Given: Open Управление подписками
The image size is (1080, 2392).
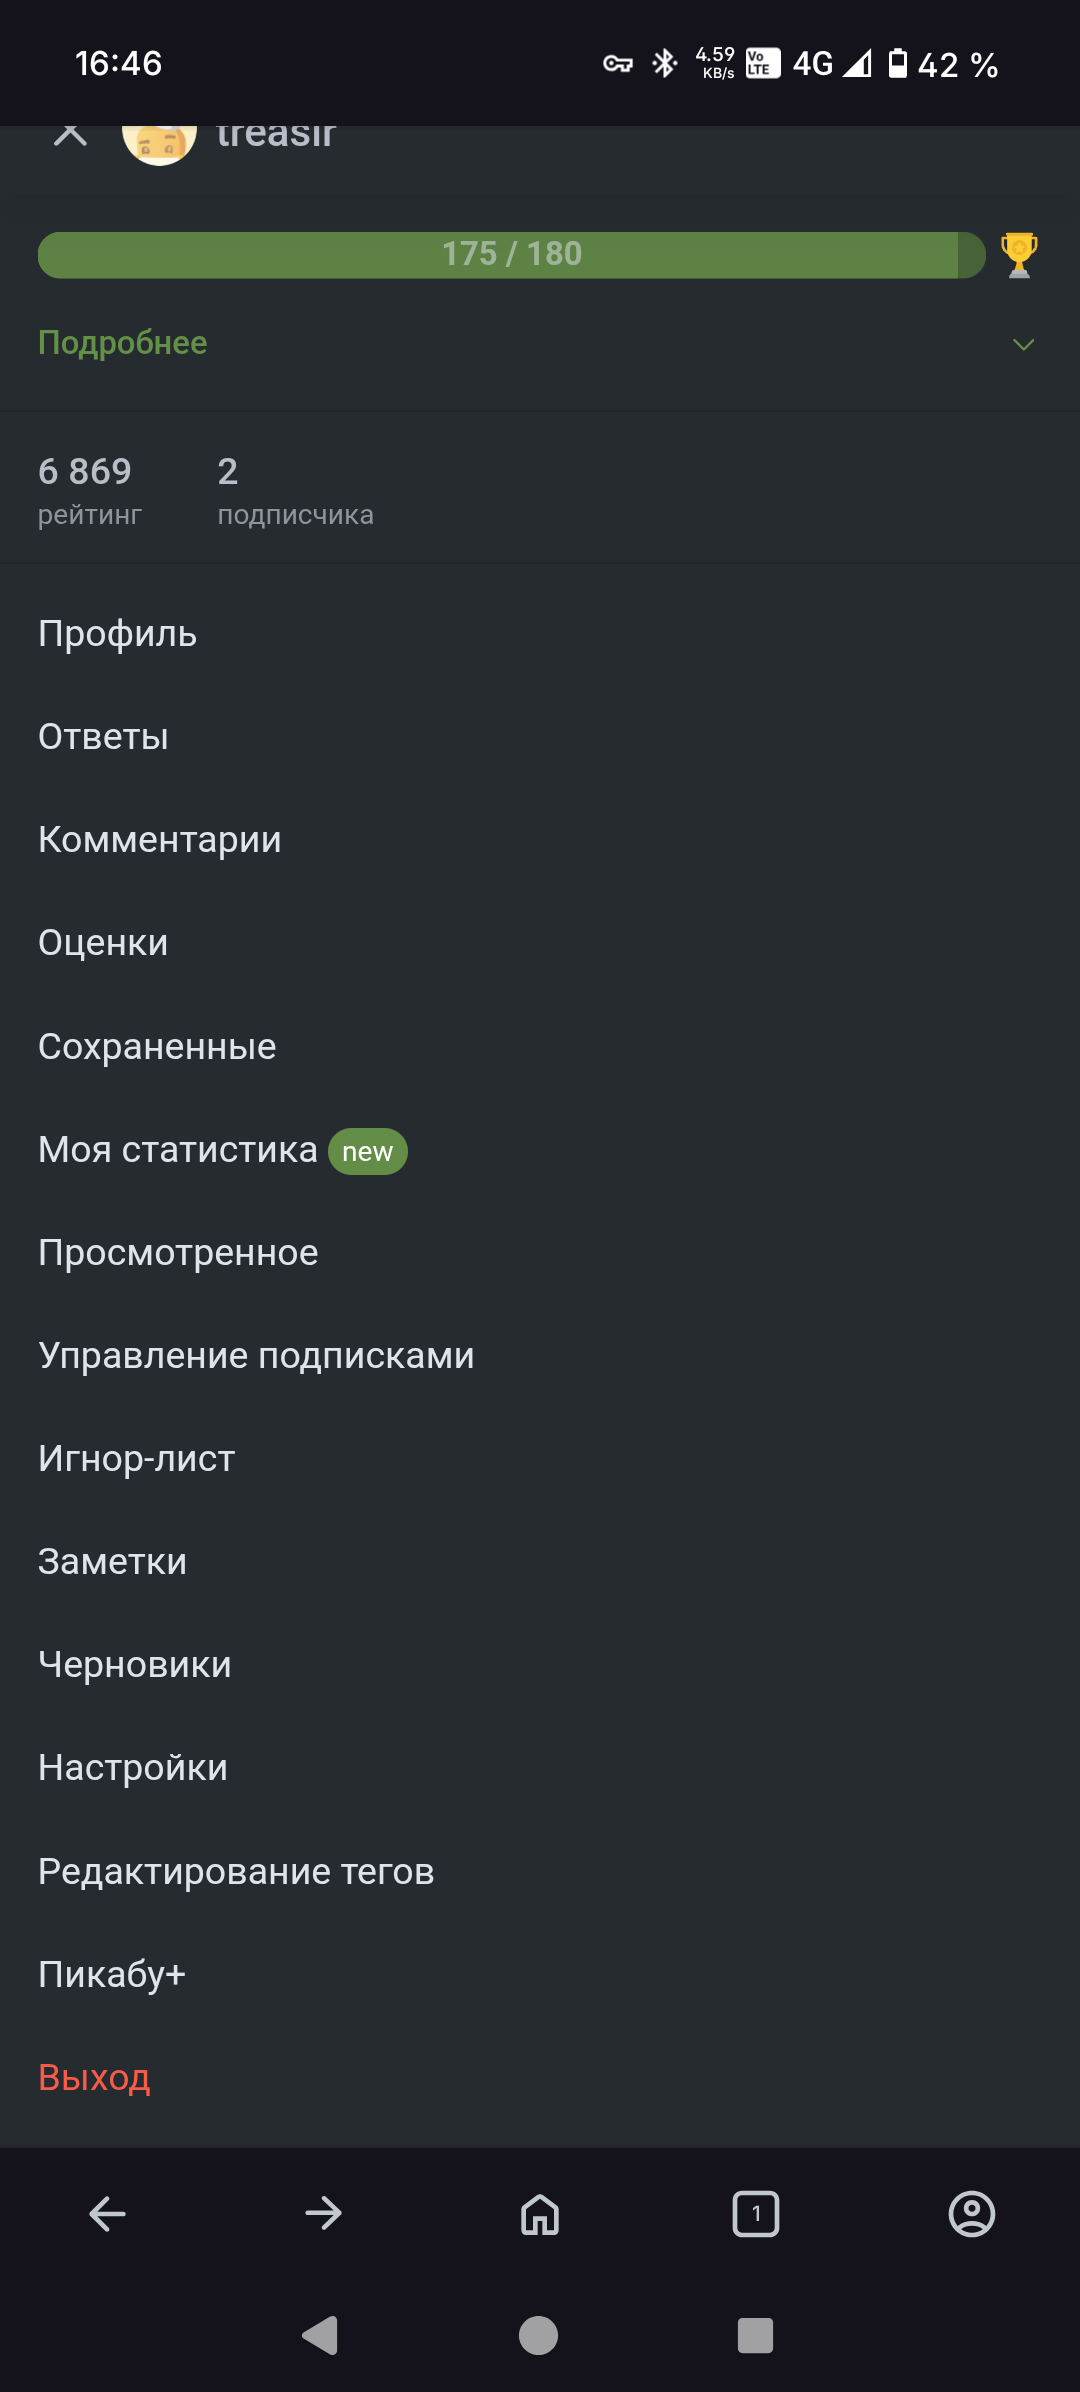Looking at the screenshot, I should coord(256,1356).
